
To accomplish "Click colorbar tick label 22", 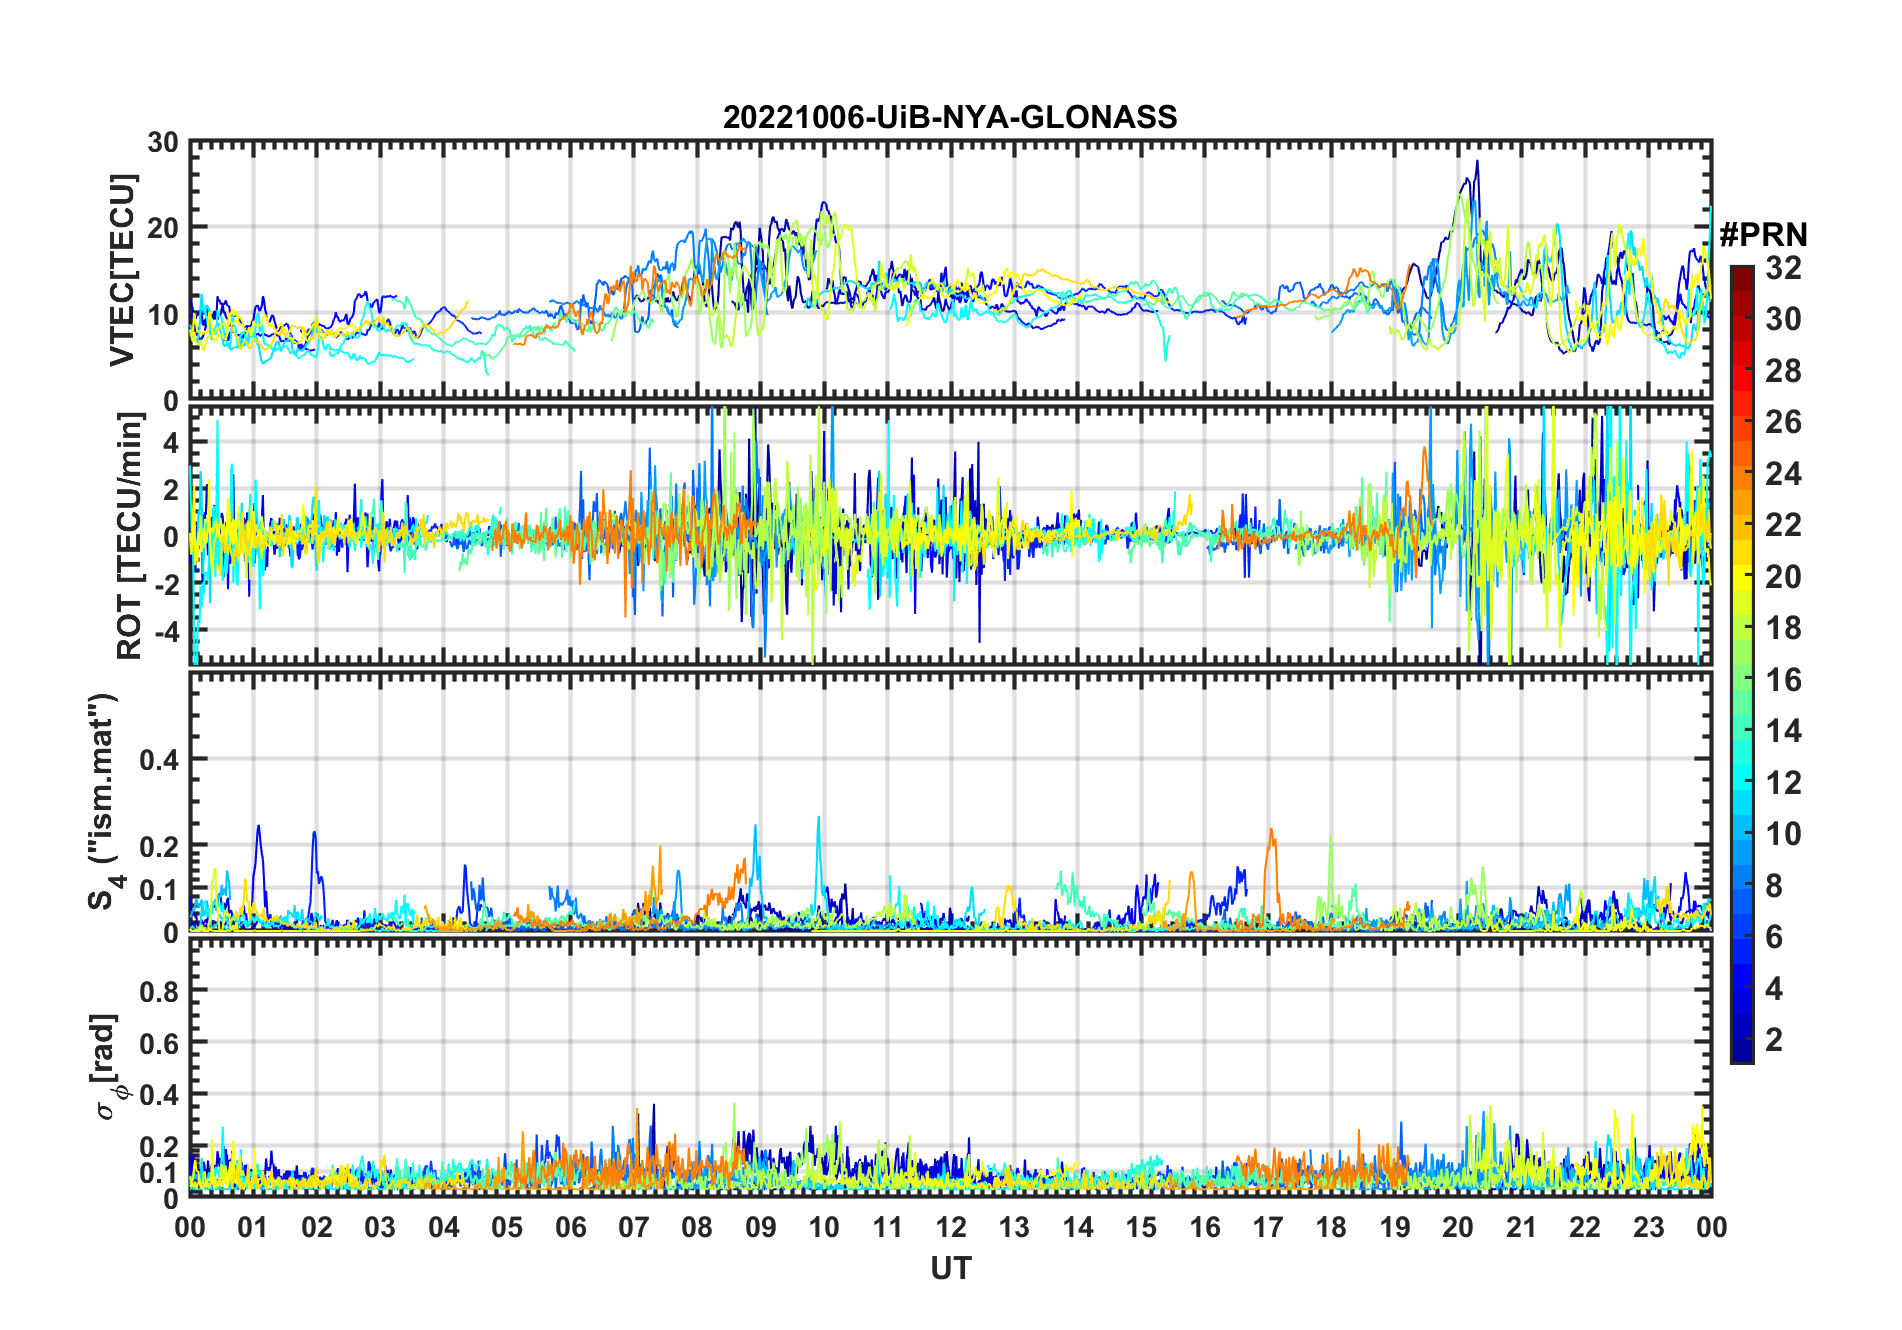I will point(1783,524).
